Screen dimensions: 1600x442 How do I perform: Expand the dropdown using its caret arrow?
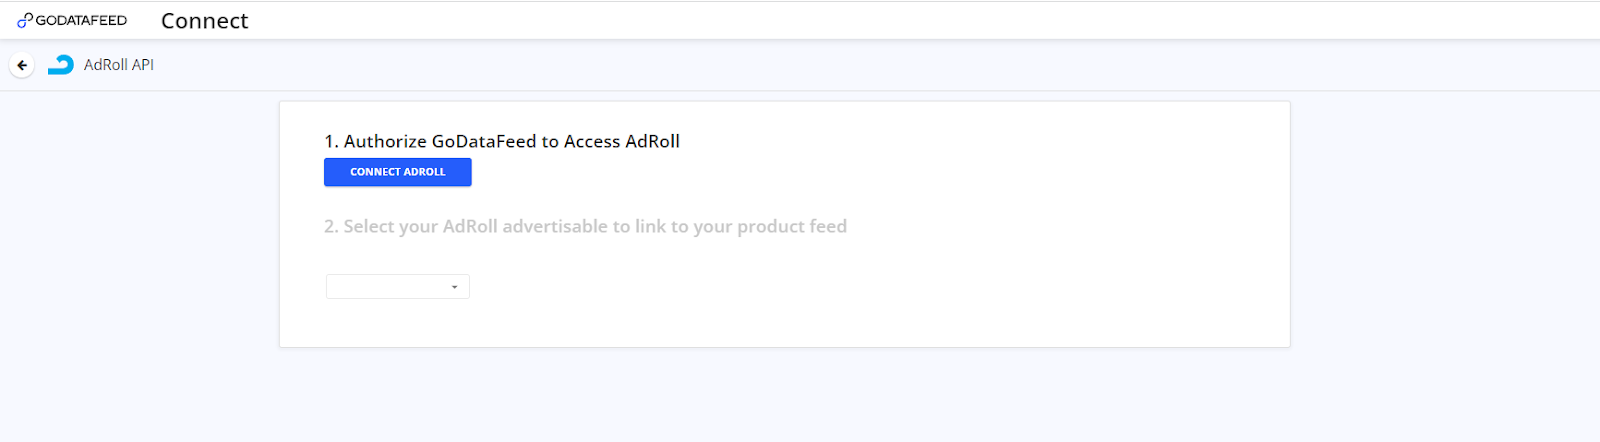coord(454,287)
